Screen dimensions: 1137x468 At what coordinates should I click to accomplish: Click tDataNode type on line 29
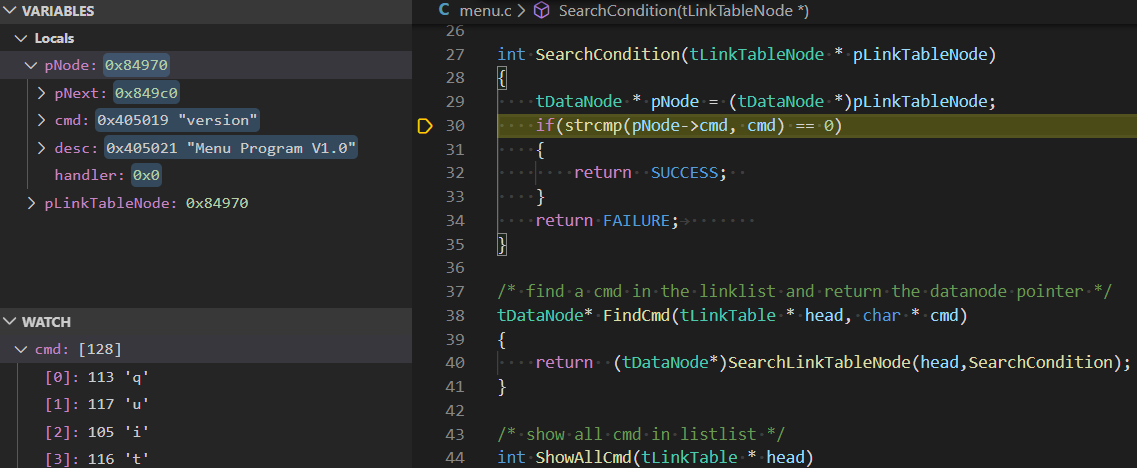coord(579,102)
